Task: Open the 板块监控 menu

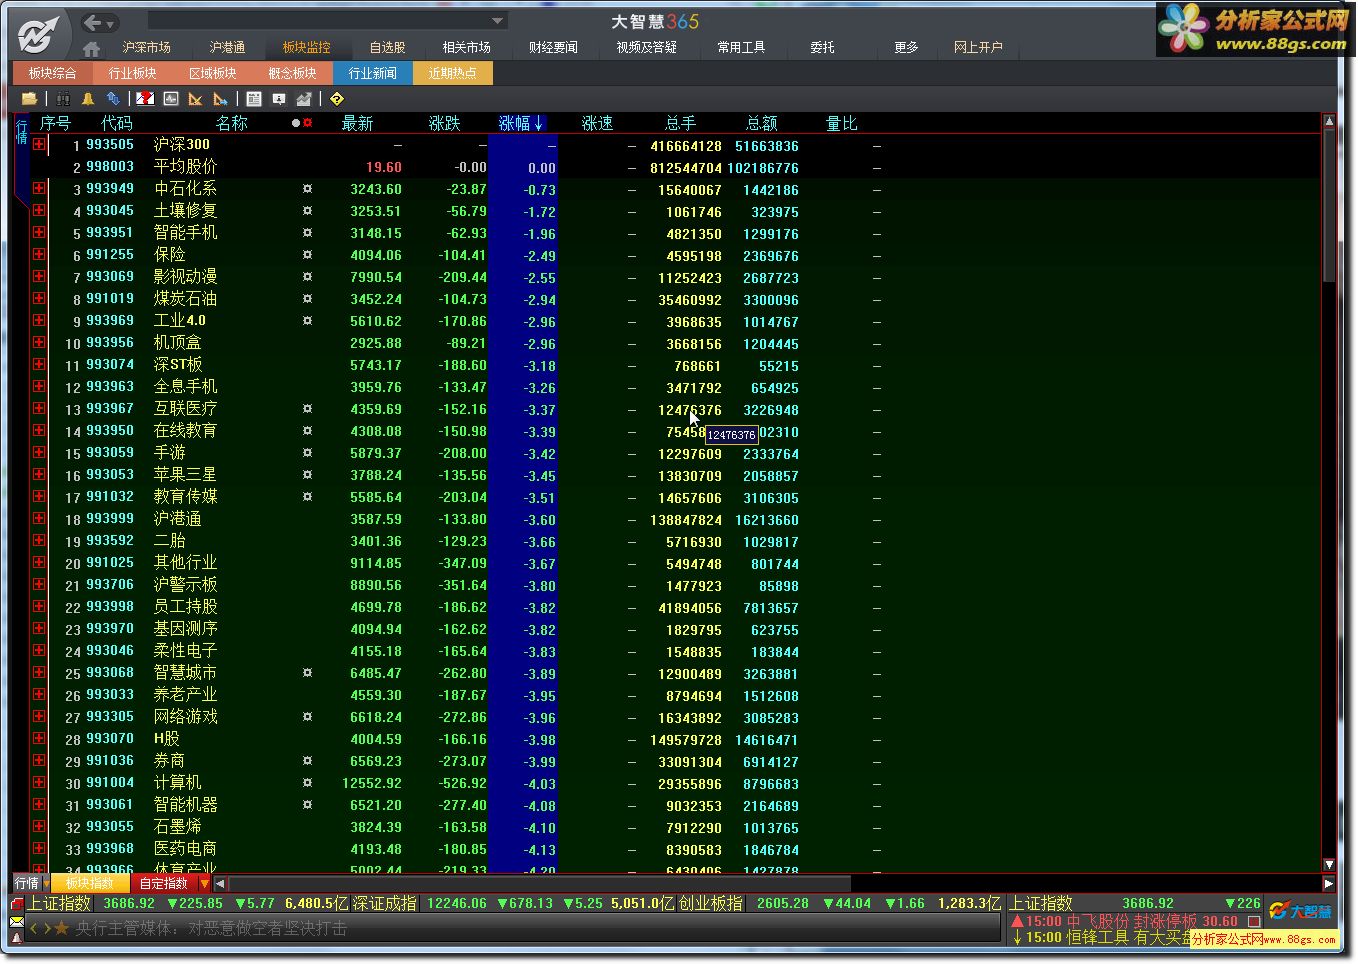Action: (x=306, y=47)
